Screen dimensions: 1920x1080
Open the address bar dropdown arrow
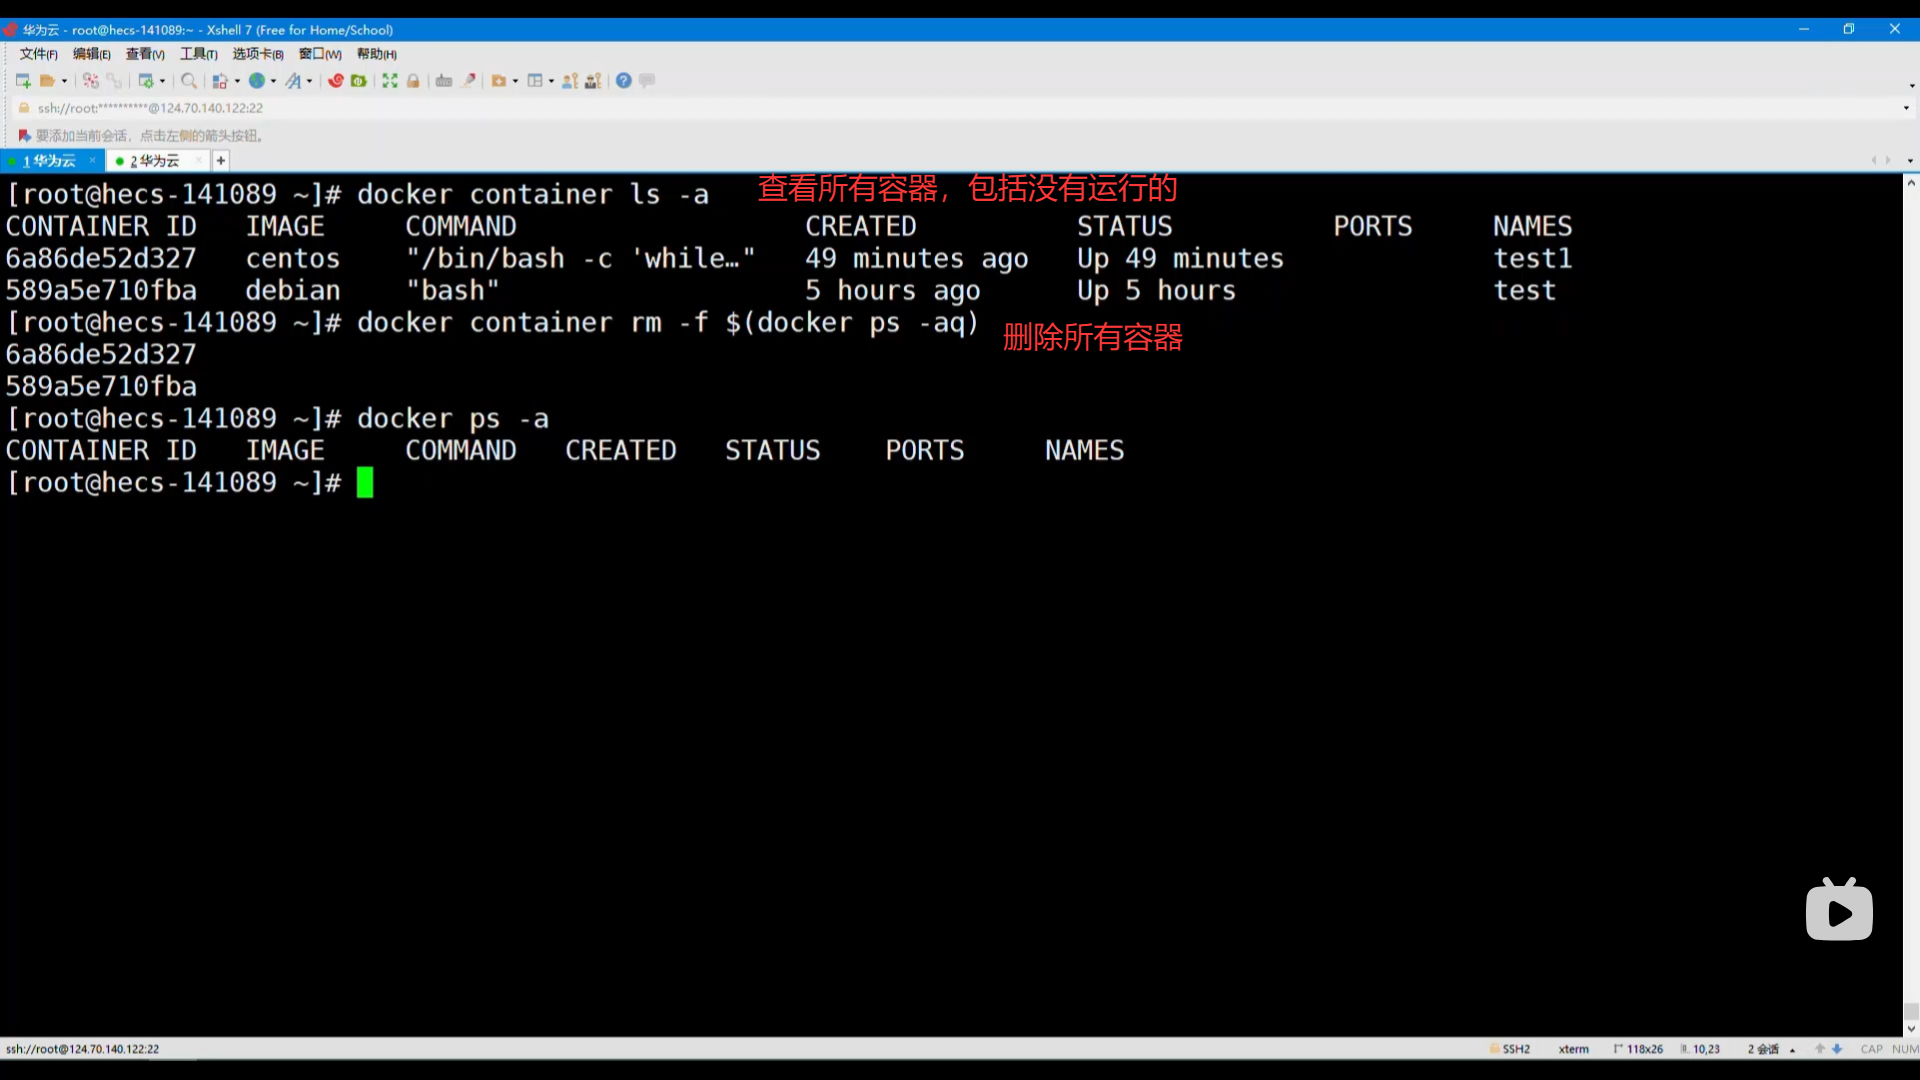[x=1906, y=108]
